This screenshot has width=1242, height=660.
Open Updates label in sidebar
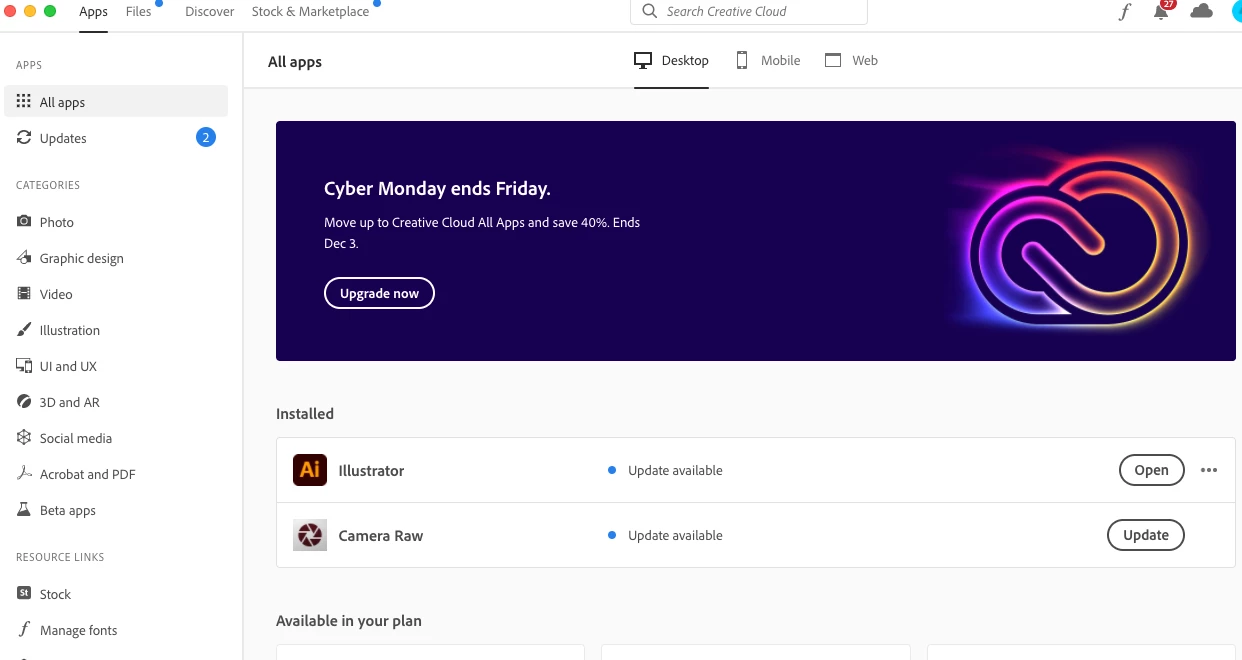tap(63, 138)
